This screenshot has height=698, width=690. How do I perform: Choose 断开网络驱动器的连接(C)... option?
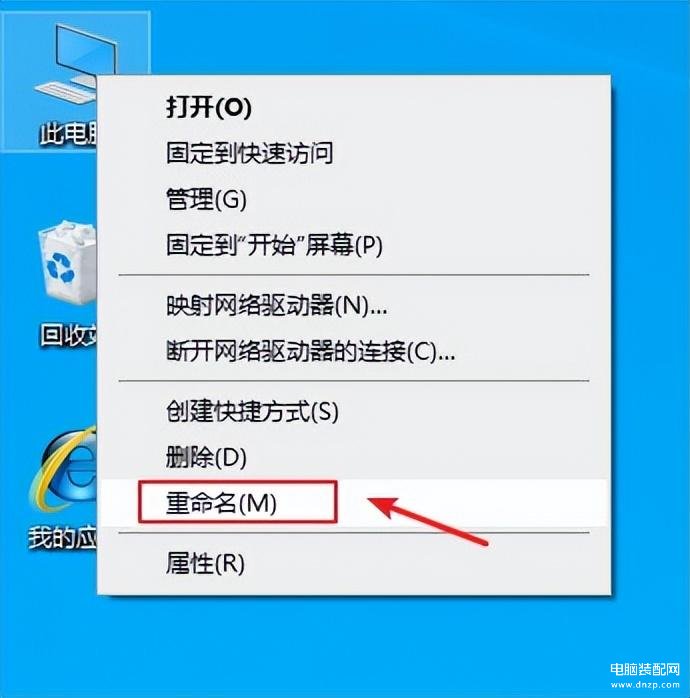point(310,352)
